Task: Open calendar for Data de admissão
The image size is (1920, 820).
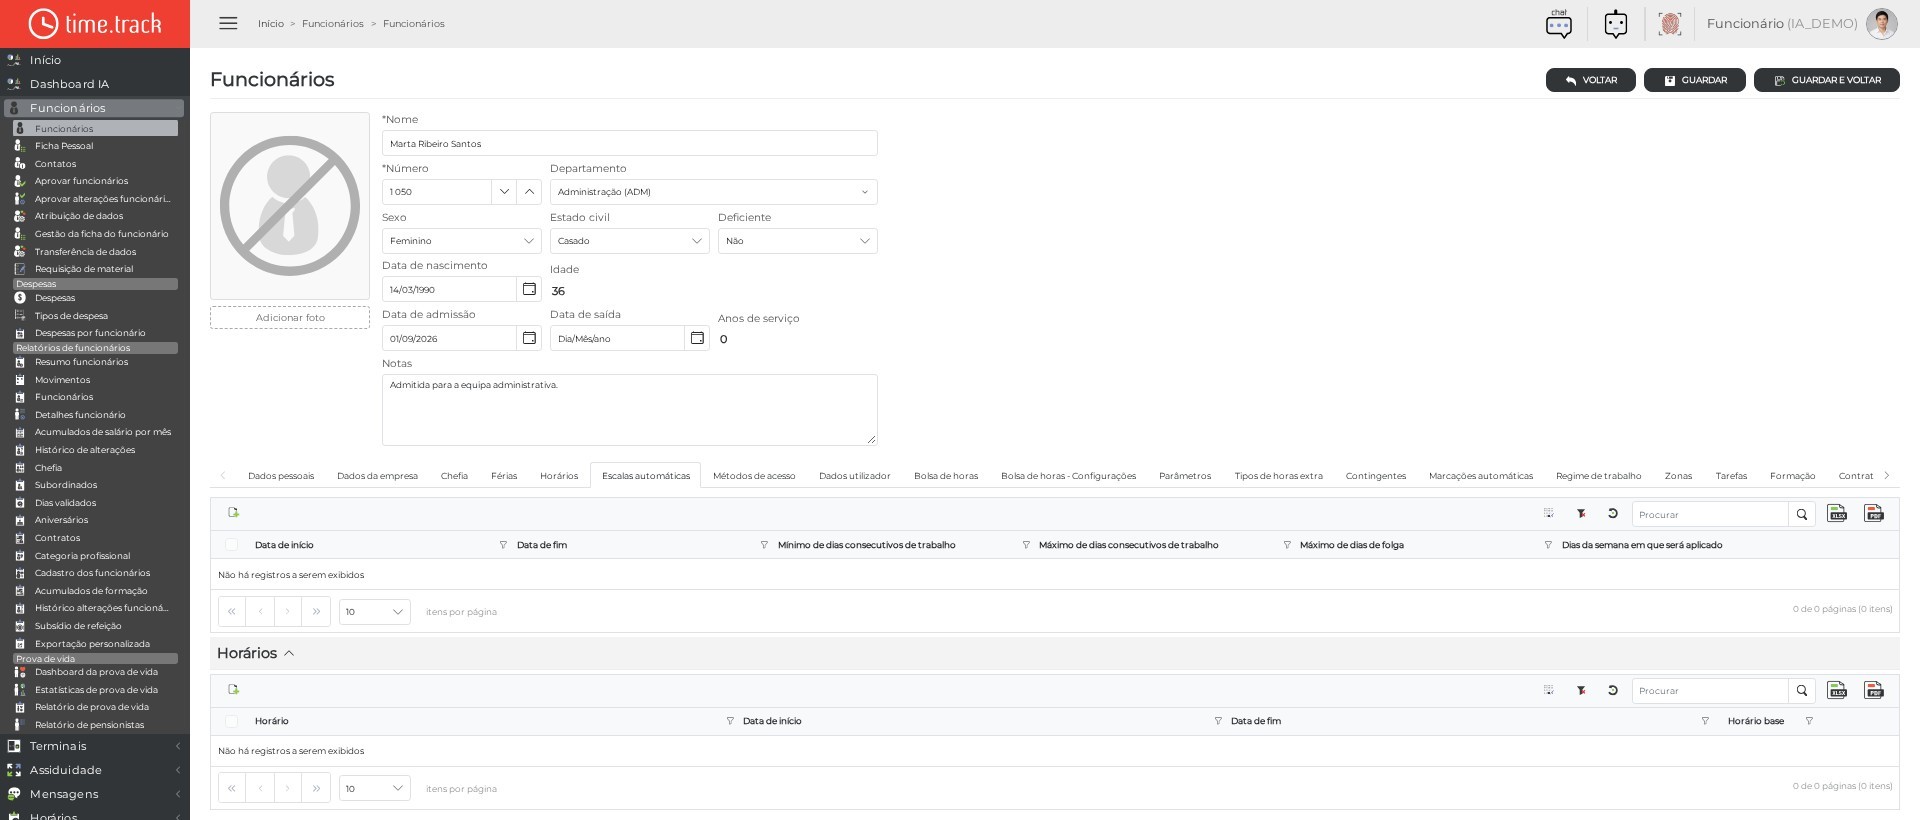Action: [x=529, y=338]
